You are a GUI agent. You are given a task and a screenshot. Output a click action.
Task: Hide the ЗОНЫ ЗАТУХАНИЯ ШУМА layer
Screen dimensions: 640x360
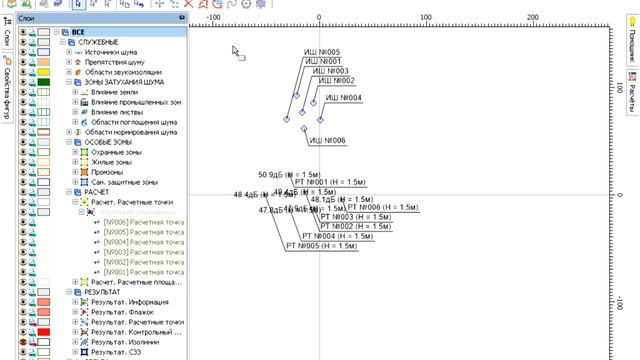pyautogui.click(x=23, y=82)
